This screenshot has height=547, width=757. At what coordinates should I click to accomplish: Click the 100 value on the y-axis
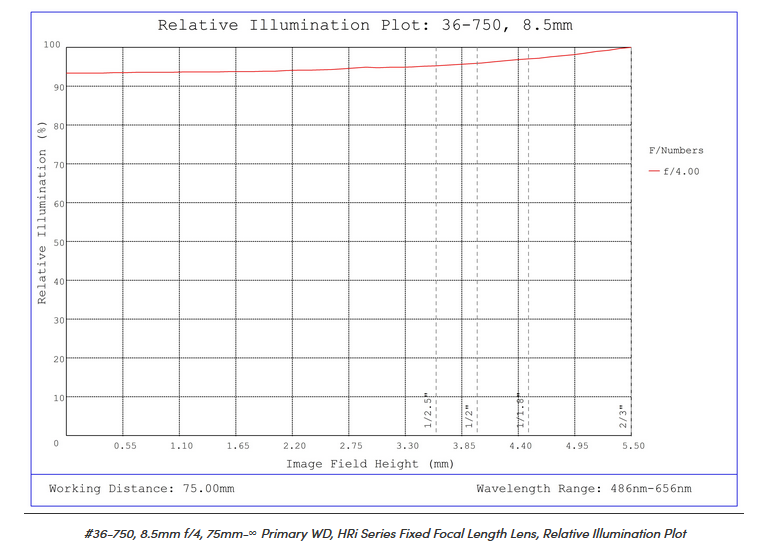(x=52, y=45)
